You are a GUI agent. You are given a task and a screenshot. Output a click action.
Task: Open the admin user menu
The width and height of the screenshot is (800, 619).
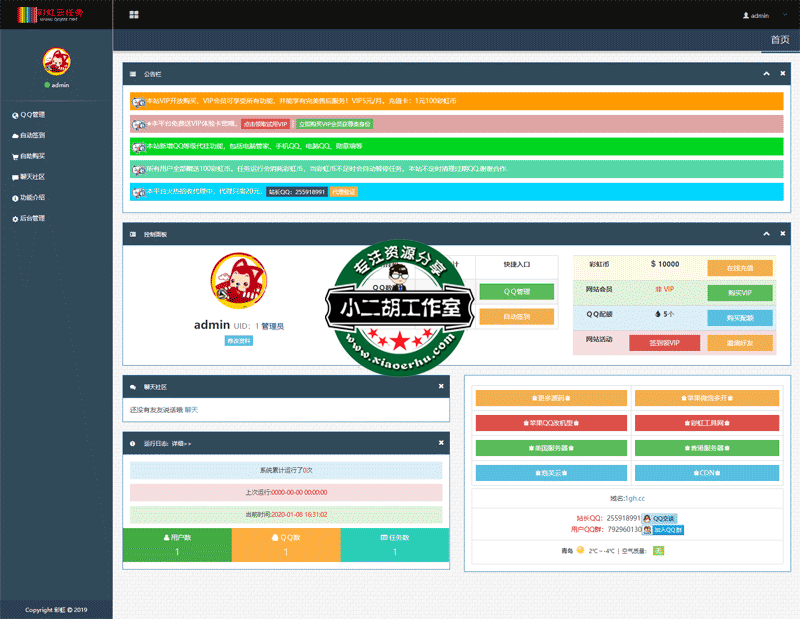(x=756, y=16)
